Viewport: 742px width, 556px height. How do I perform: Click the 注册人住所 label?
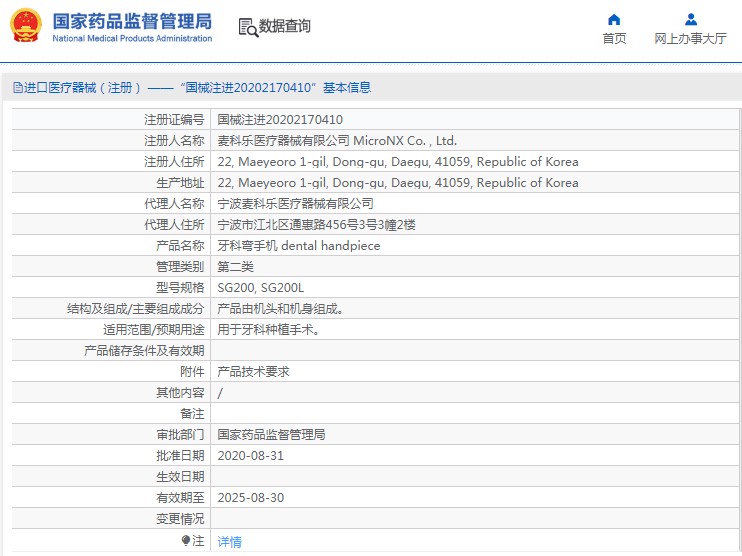point(174,162)
